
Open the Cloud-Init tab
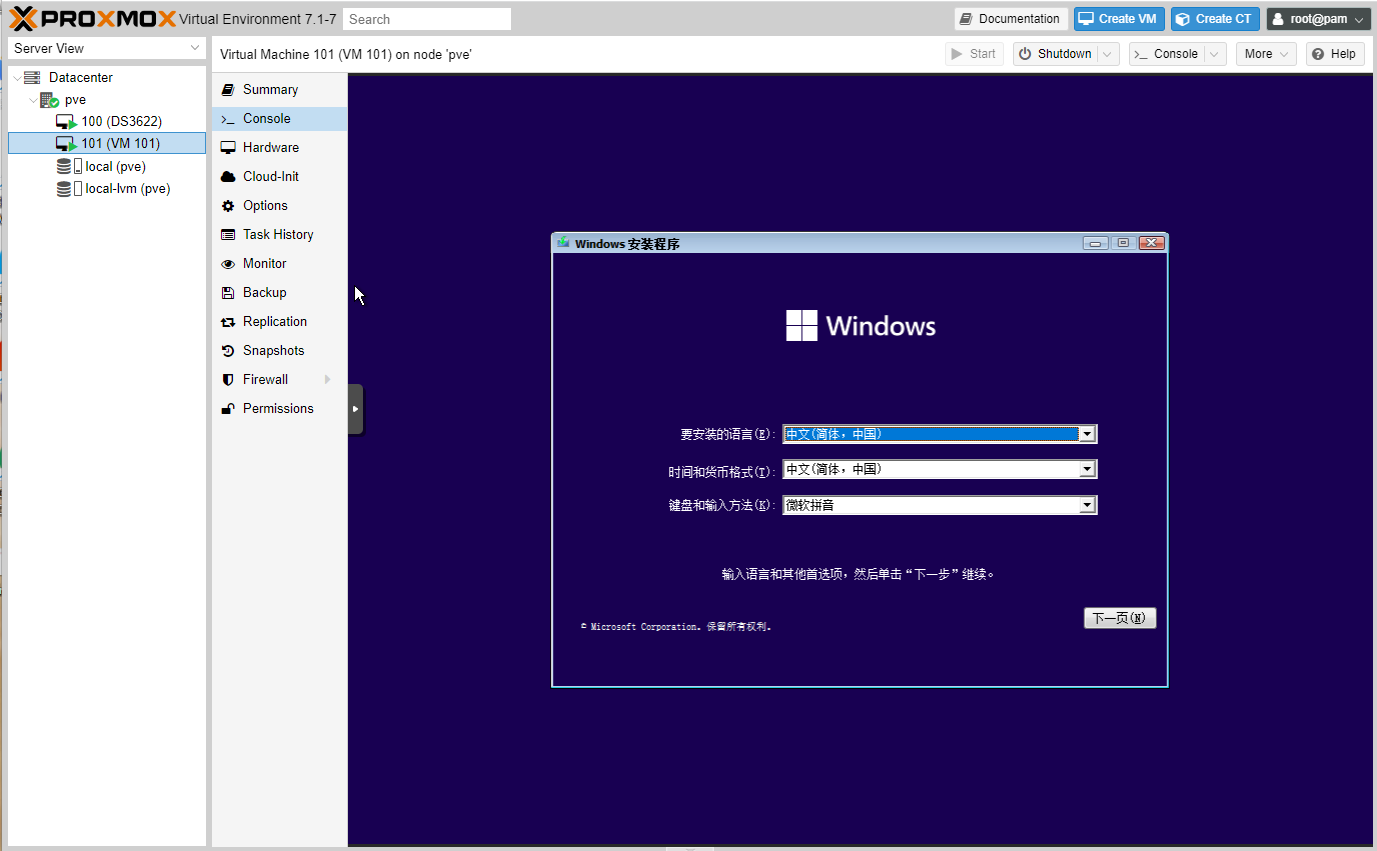point(280,176)
